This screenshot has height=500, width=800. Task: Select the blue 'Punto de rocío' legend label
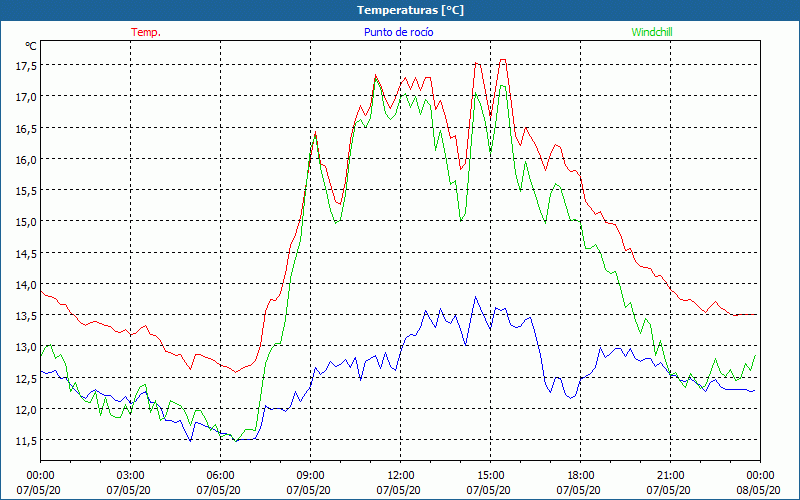(398, 32)
